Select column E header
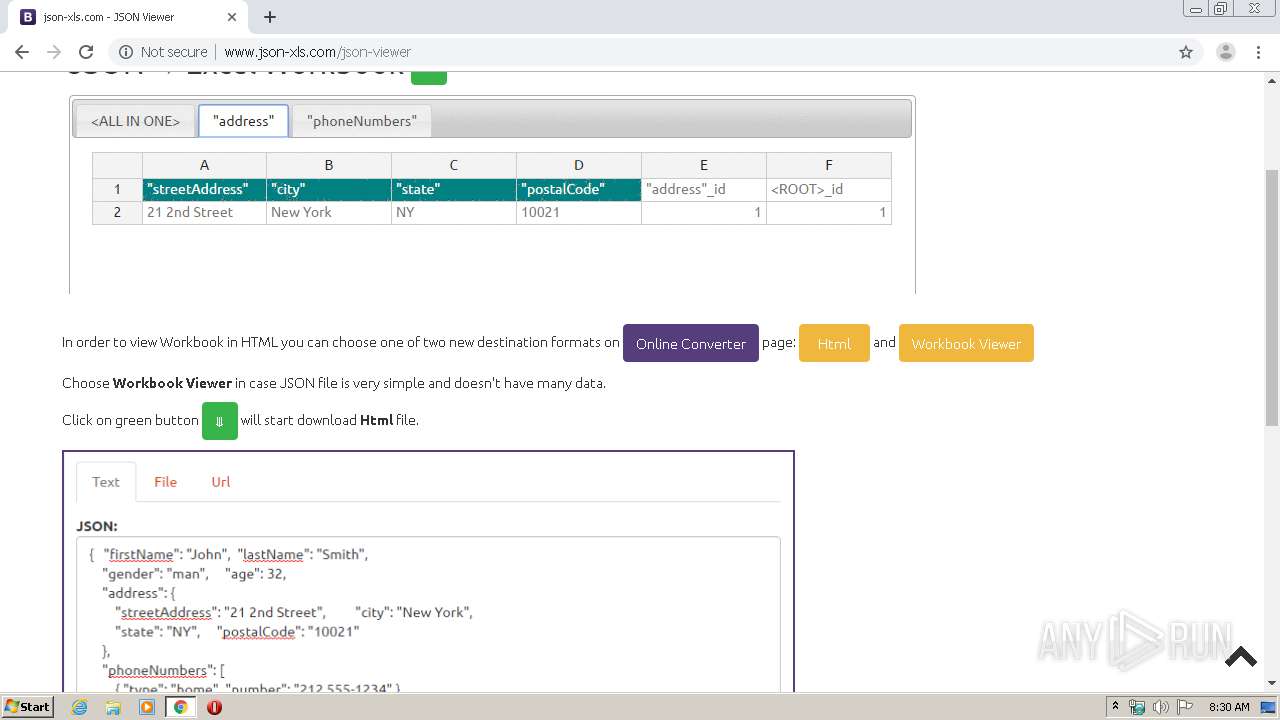 click(704, 165)
